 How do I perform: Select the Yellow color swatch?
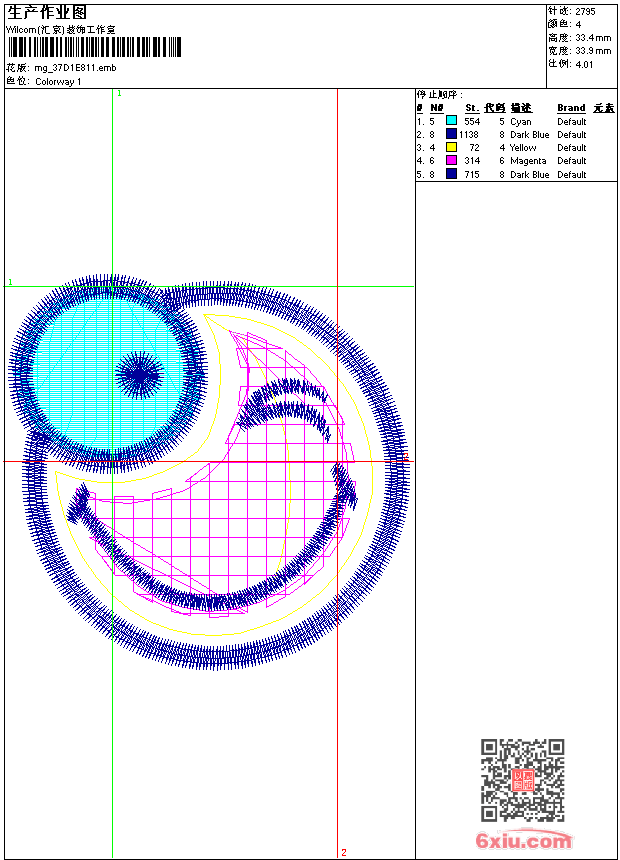pyautogui.click(x=451, y=148)
